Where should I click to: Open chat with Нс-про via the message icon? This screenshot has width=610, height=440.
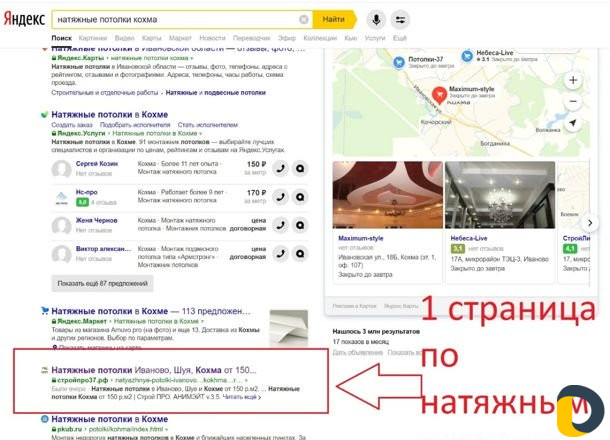pyautogui.click(x=300, y=197)
